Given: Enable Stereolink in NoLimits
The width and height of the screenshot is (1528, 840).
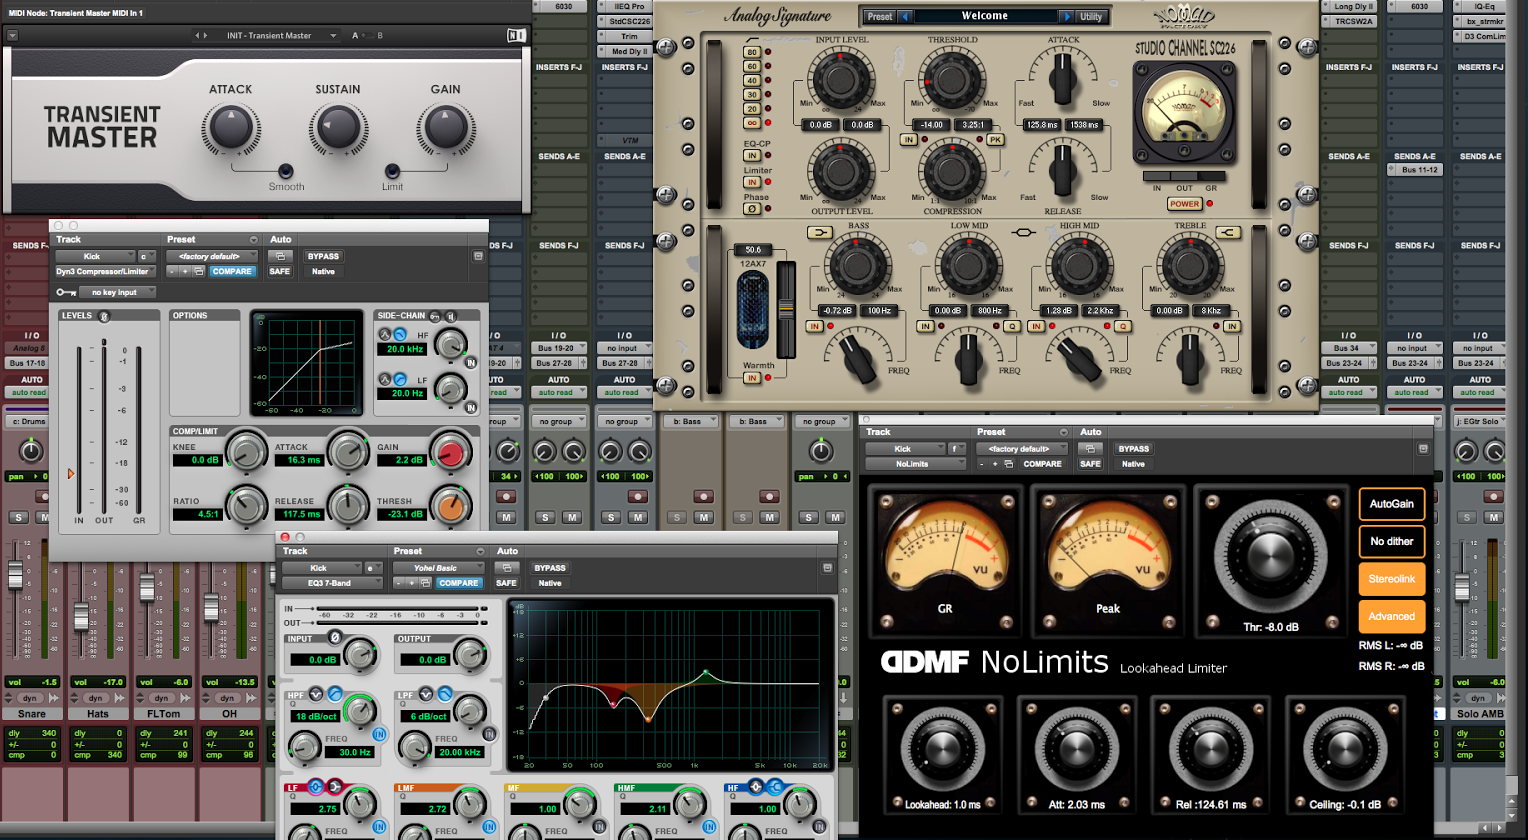Looking at the screenshot, I should (x=1391, y=579).
